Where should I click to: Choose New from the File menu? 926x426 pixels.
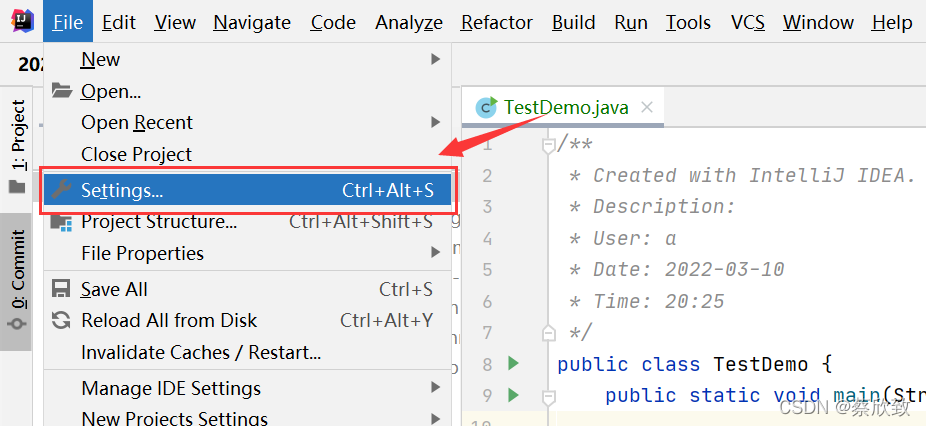247,59
